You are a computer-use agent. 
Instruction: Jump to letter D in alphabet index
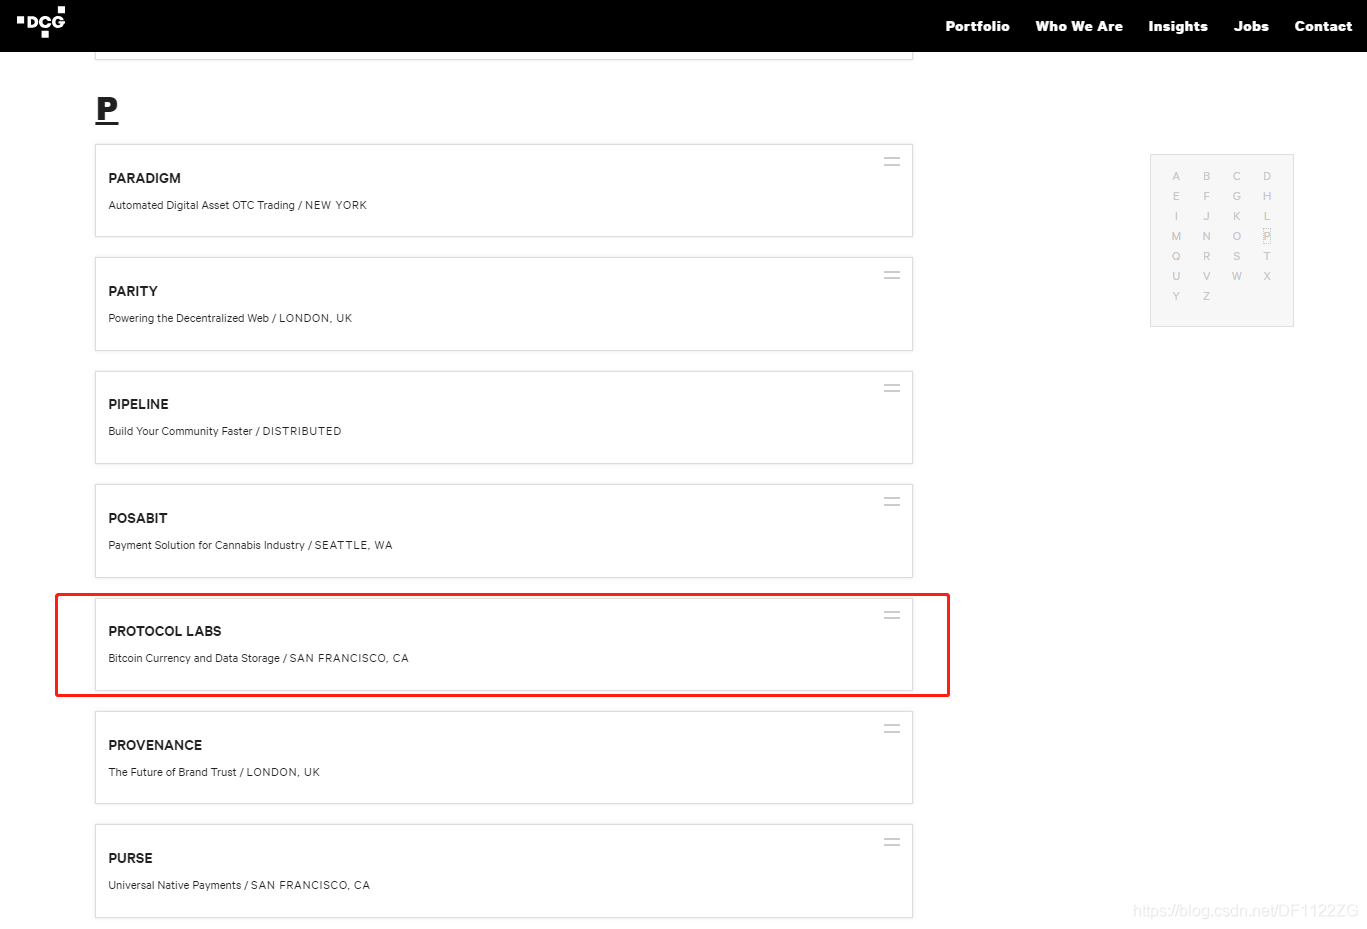tap(1267, 176)
